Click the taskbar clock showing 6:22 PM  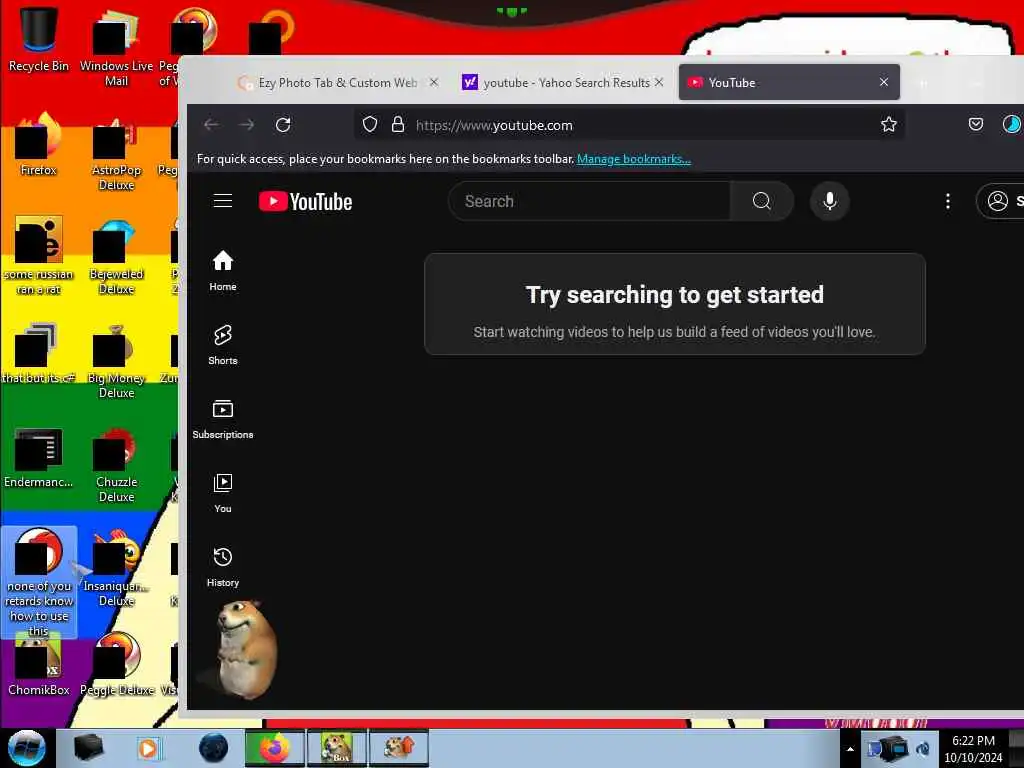click(x=973, y=748)
